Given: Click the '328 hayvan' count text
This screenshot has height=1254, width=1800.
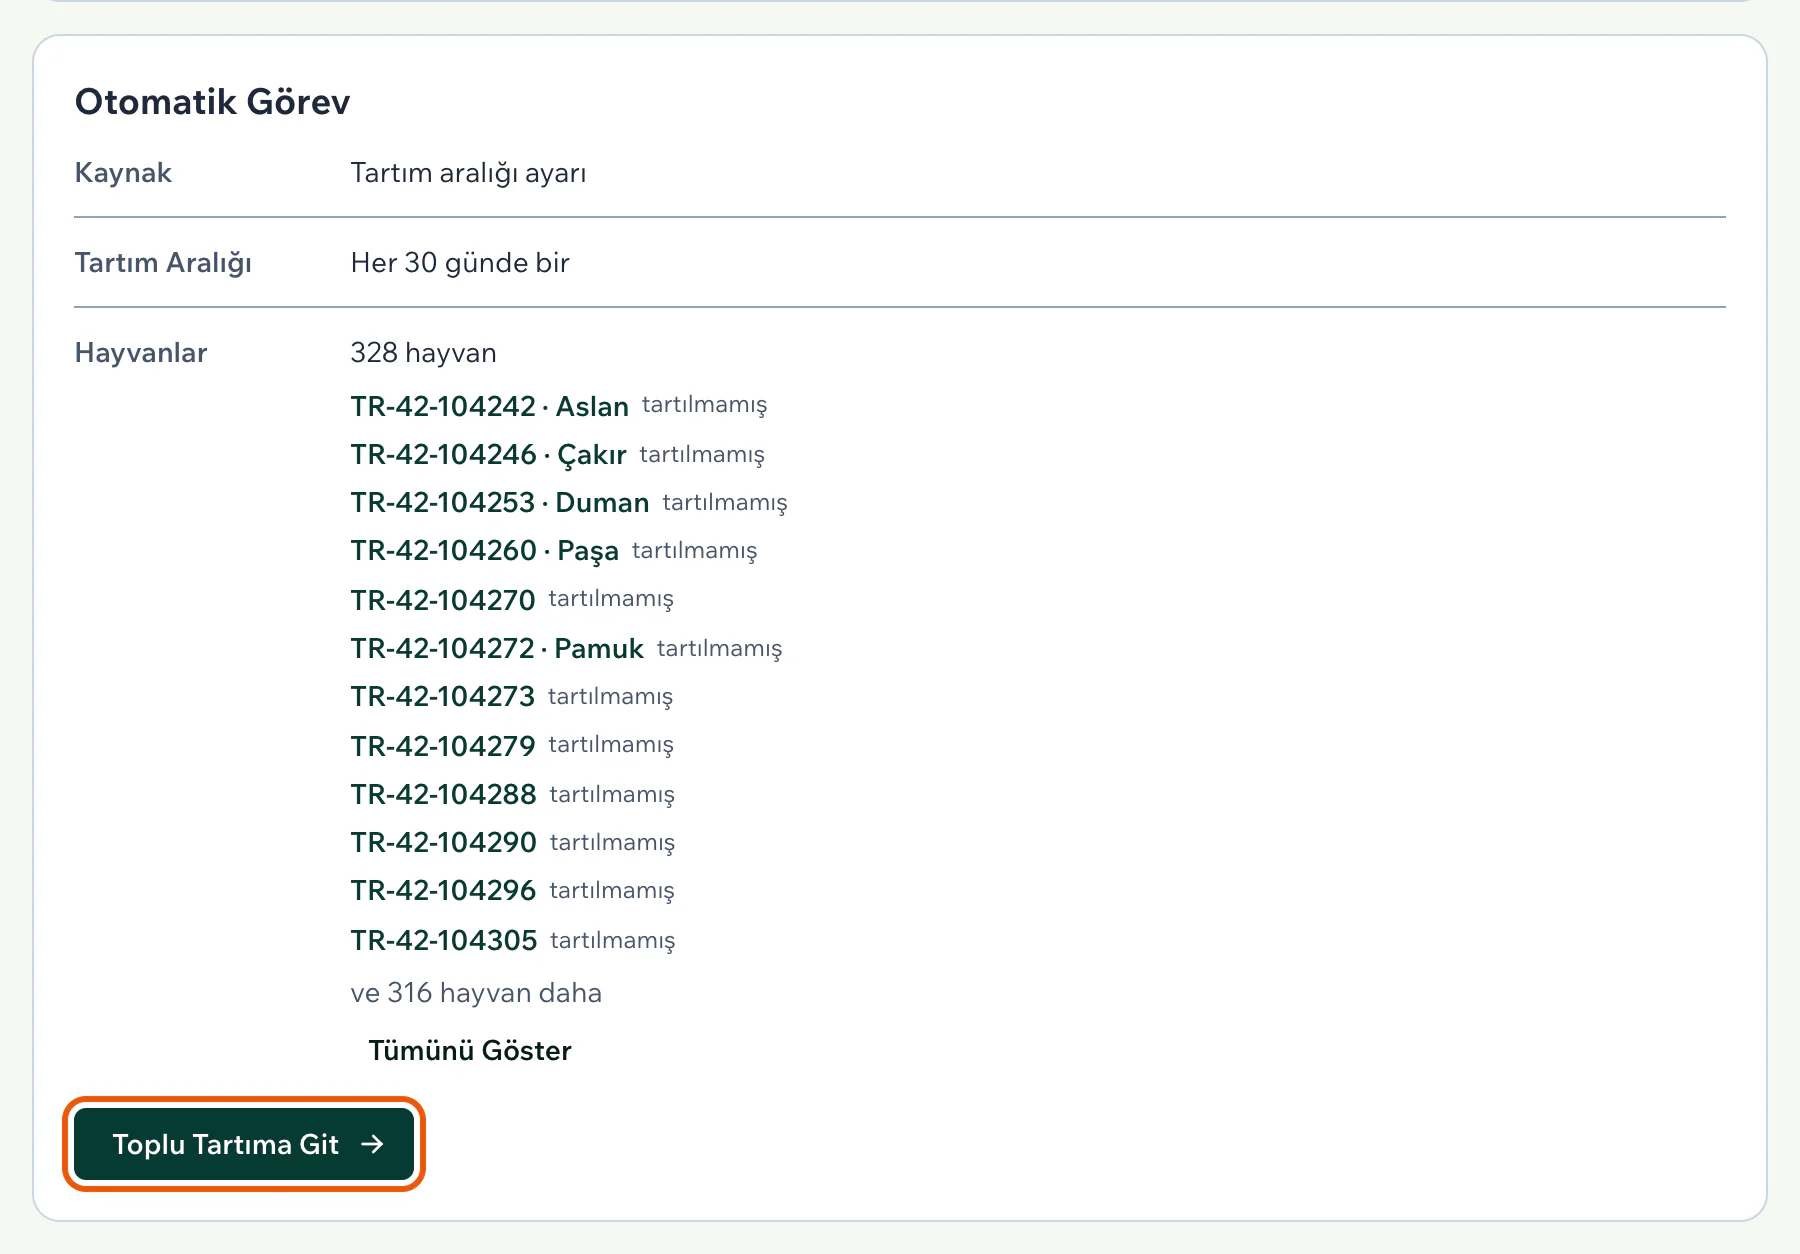Looking at the screenshot, I should [x=424, y=353].
